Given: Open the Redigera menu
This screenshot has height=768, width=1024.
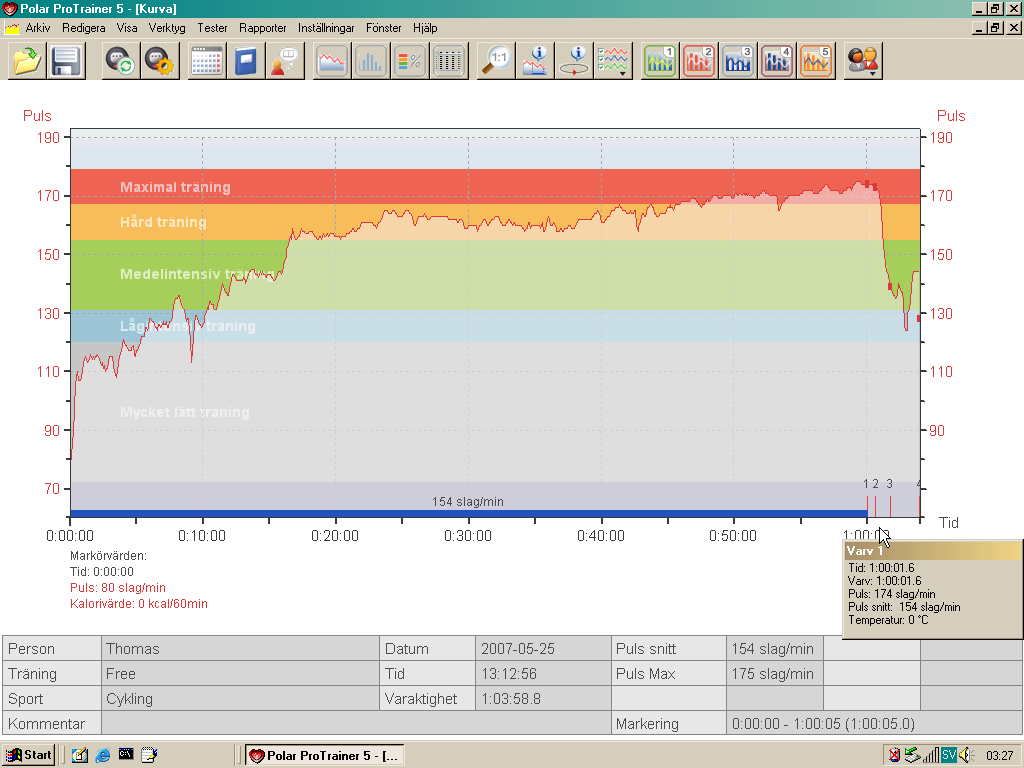Looking at the screenshot, I should click(84, 28).
